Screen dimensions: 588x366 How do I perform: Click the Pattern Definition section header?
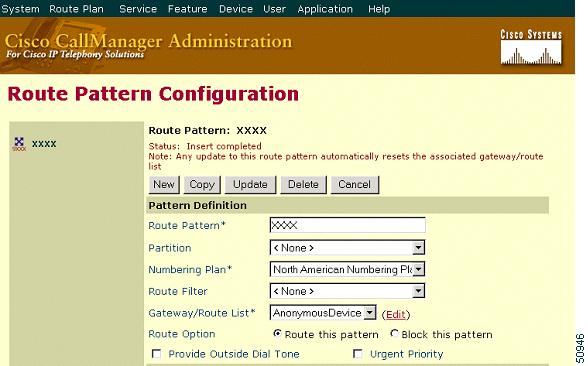click(x=348, y=206)
